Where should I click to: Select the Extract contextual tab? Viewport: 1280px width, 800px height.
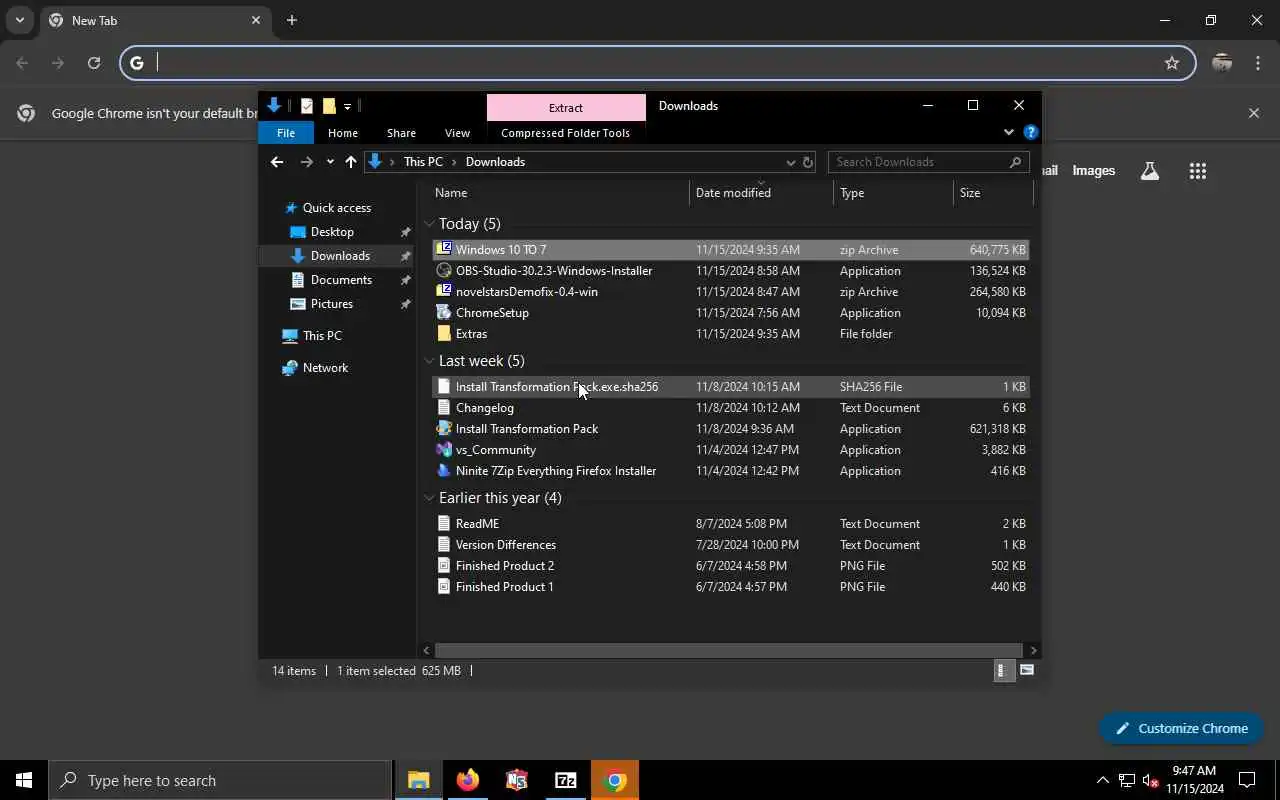pos(566,107)
